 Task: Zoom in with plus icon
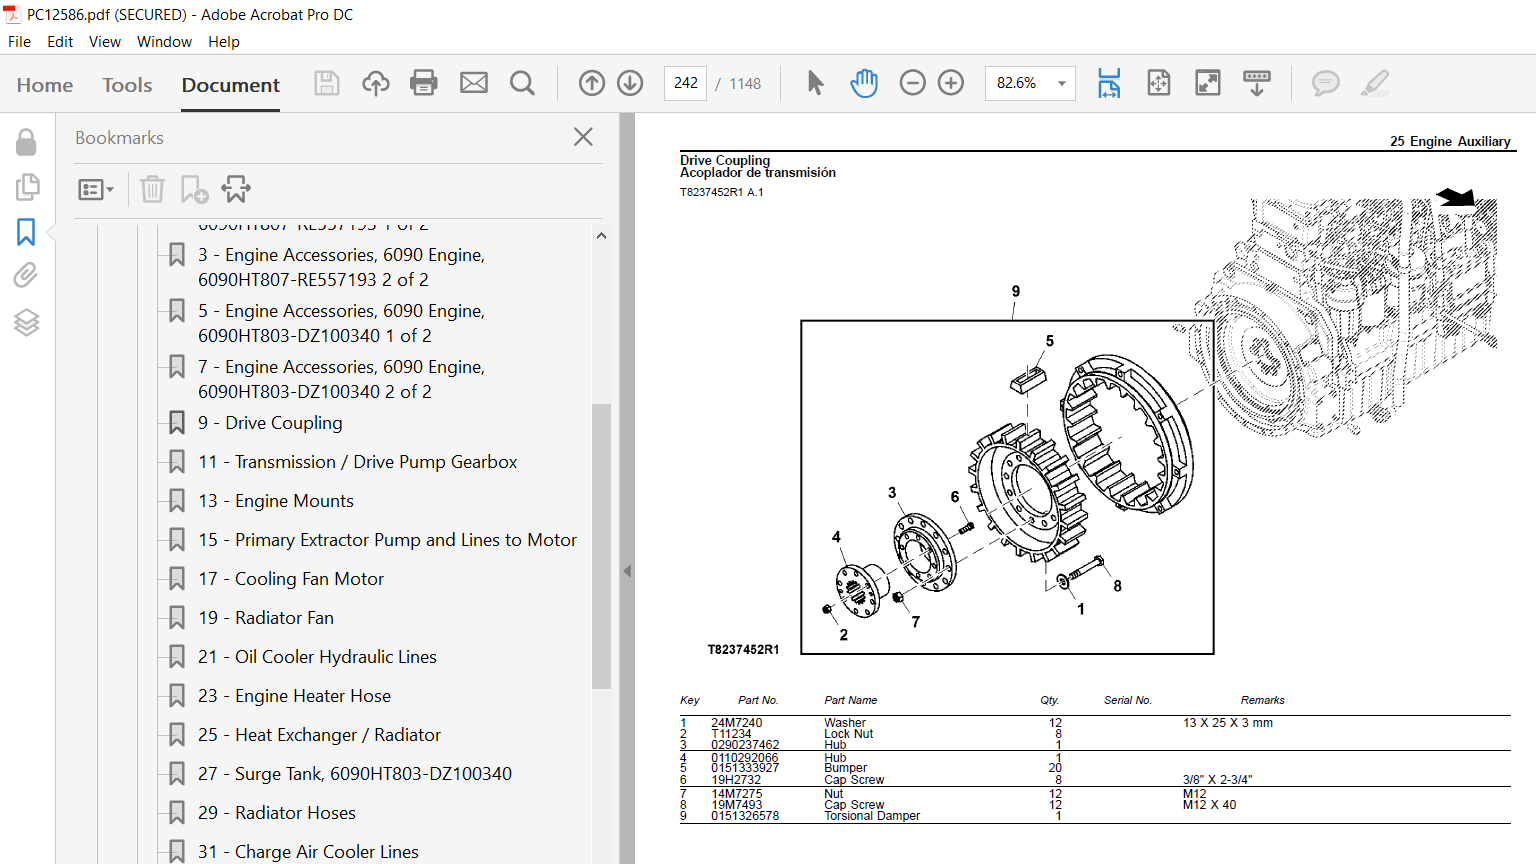(951, 83)
